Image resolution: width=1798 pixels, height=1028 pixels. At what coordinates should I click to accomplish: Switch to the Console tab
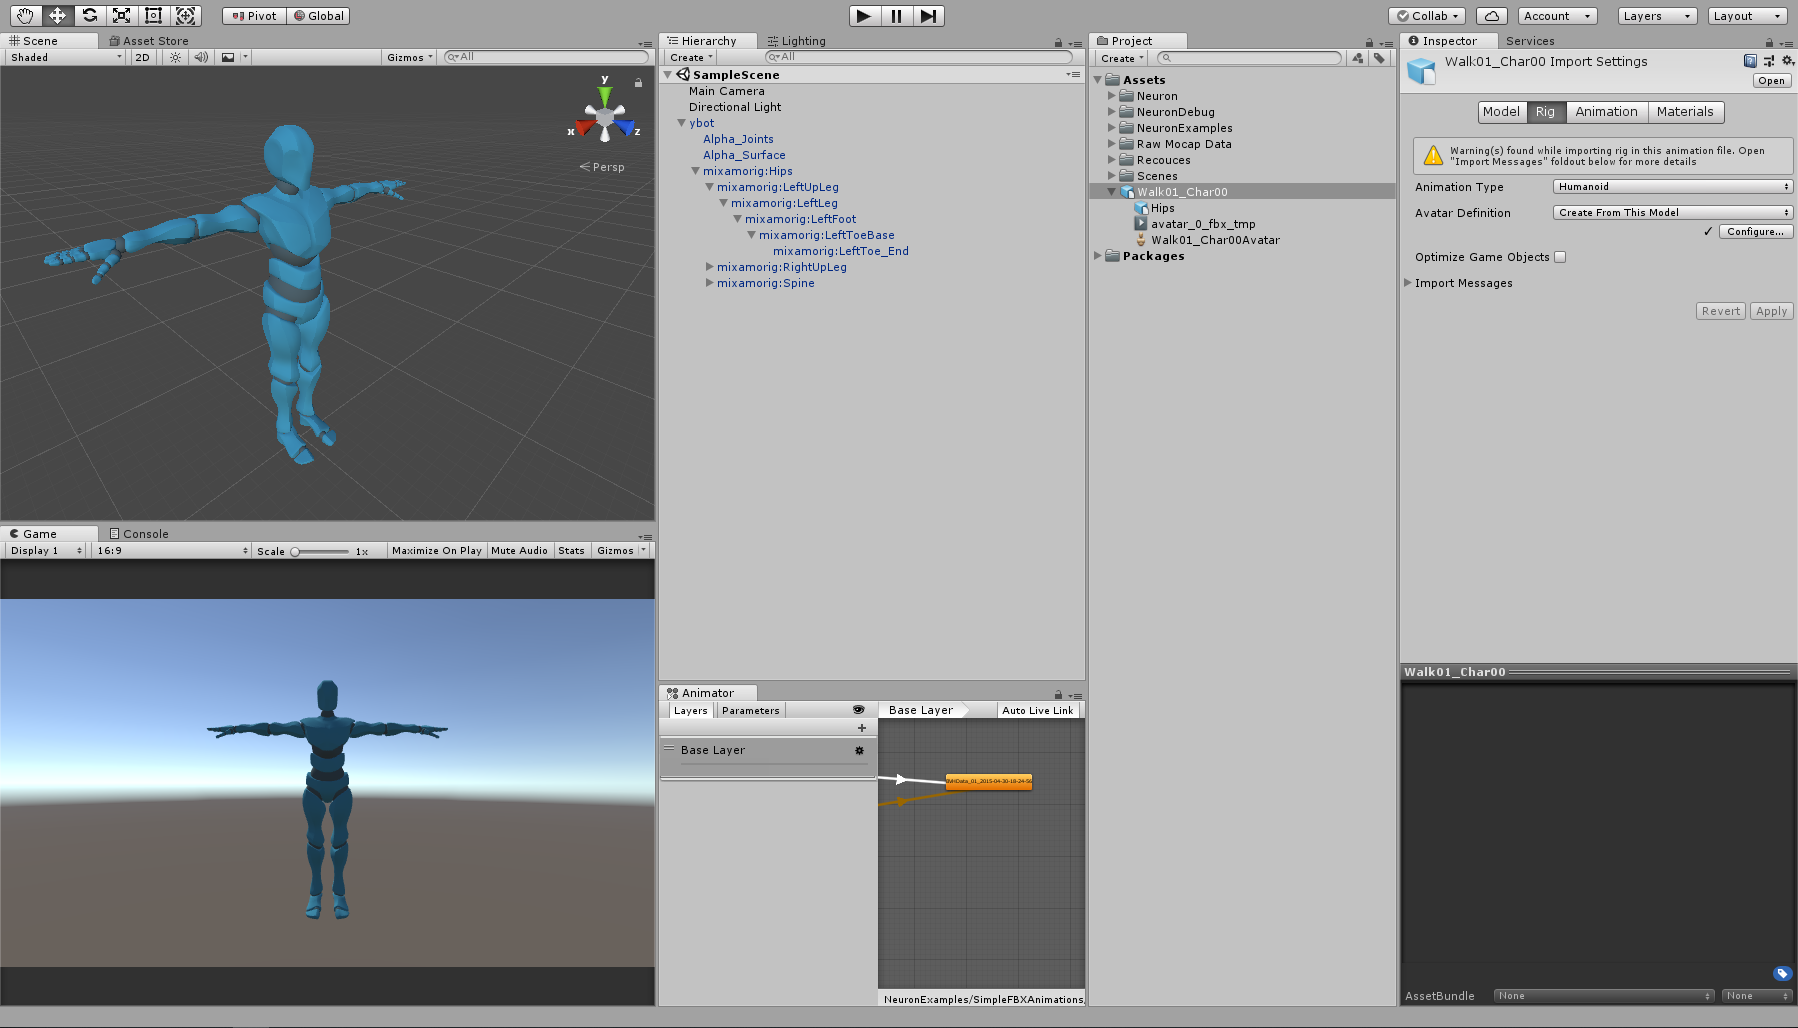[x=138, y=532]
